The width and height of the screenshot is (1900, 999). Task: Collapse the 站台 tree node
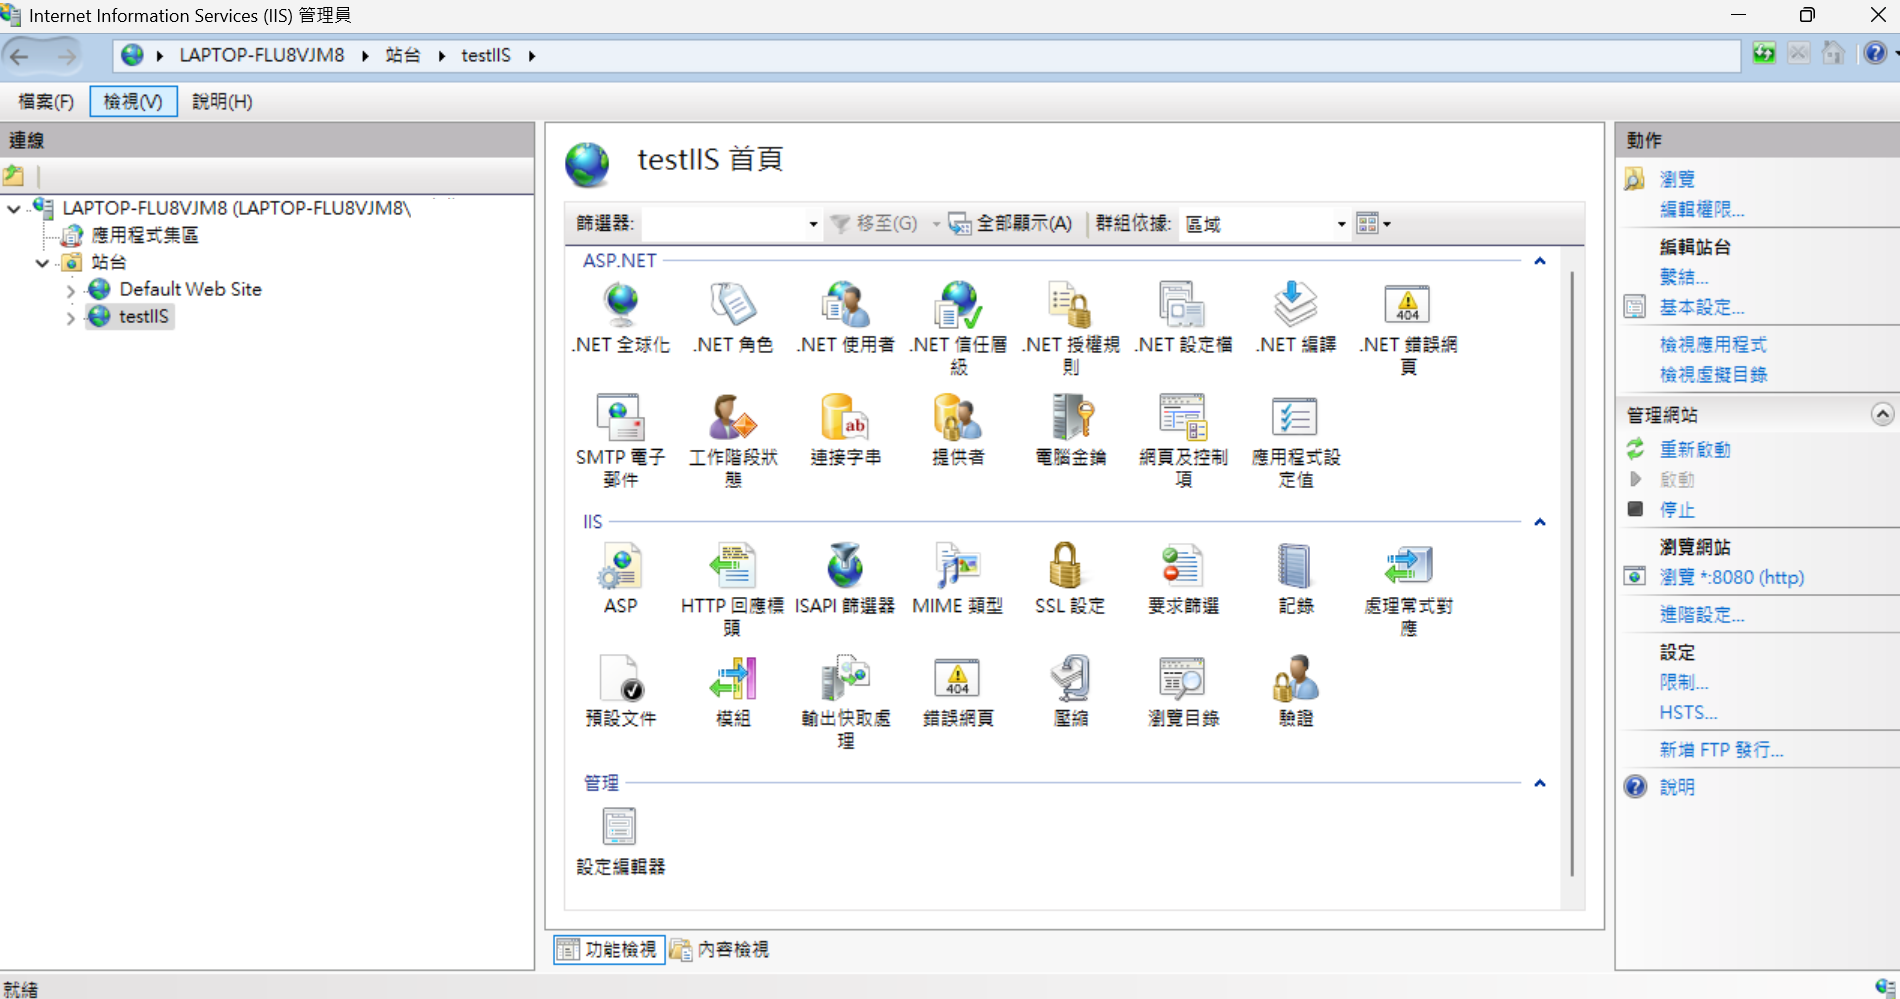(42, 263)
